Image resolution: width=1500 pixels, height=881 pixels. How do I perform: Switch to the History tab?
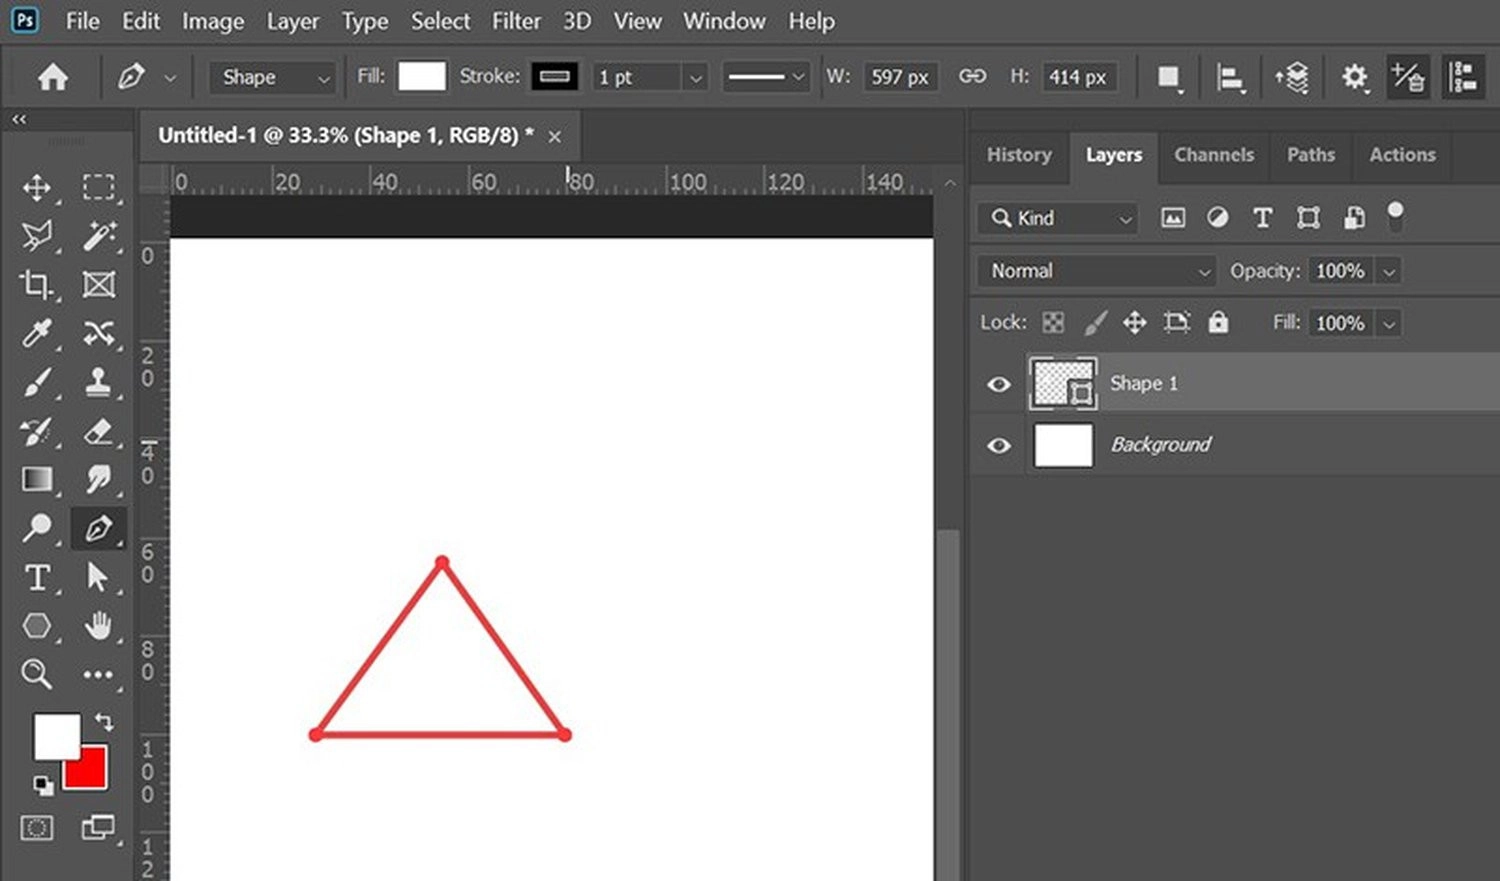(1019, 155)
